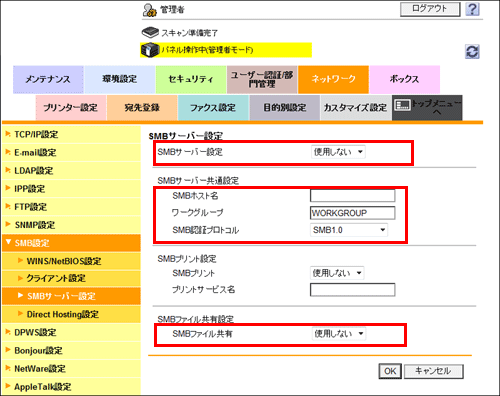Expand AppleTalk設定 in sidebar
Image resolution: width=500 pixels, height=396 pixels.
tap(71, 387)
